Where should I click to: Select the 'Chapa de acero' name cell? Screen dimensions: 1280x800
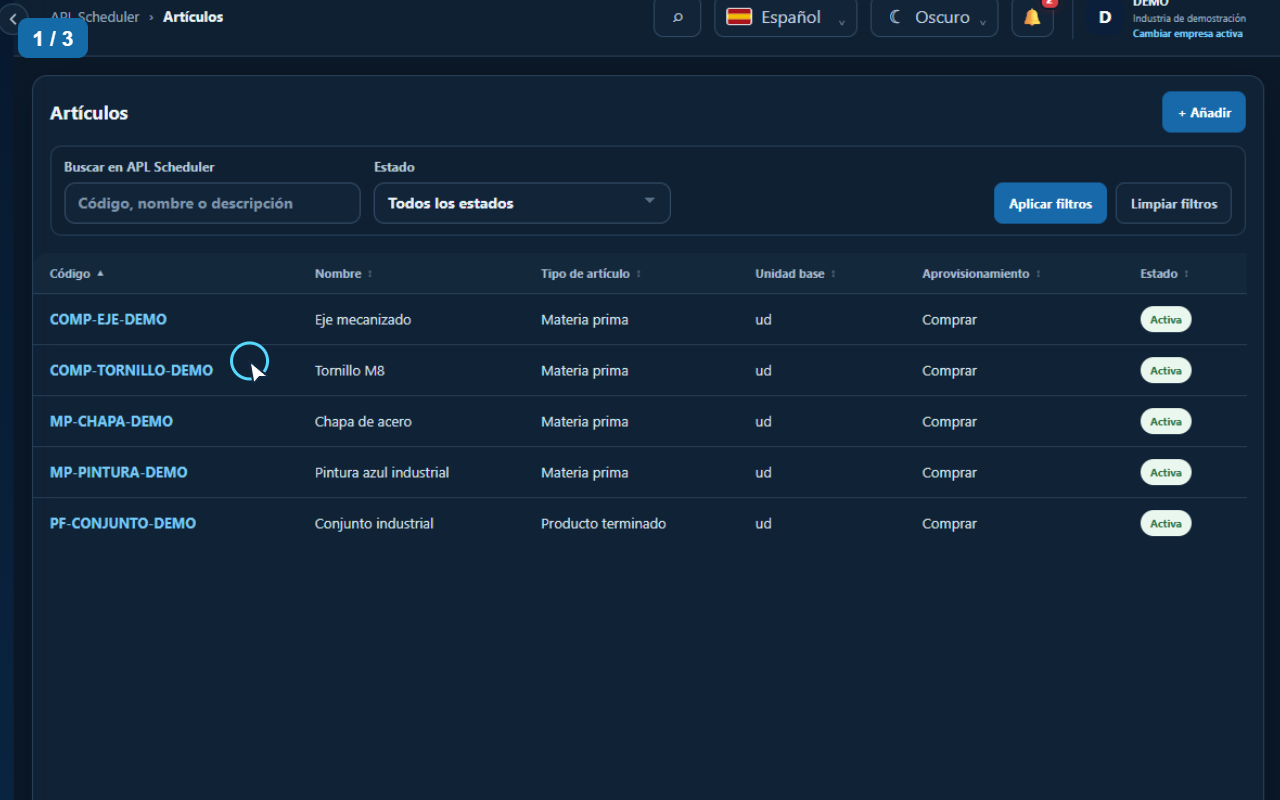tap(363, 422)
